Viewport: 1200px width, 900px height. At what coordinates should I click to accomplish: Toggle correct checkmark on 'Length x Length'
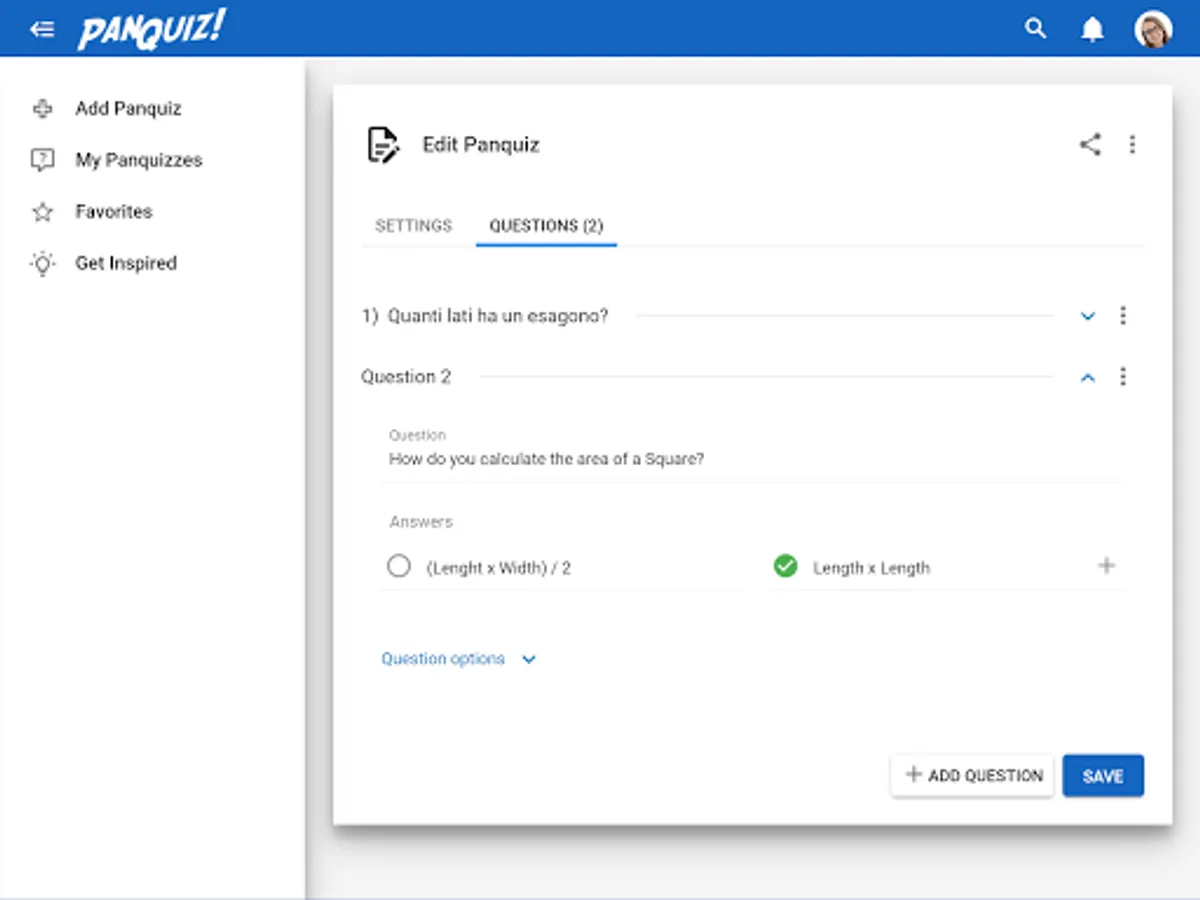tap(786, 567)
